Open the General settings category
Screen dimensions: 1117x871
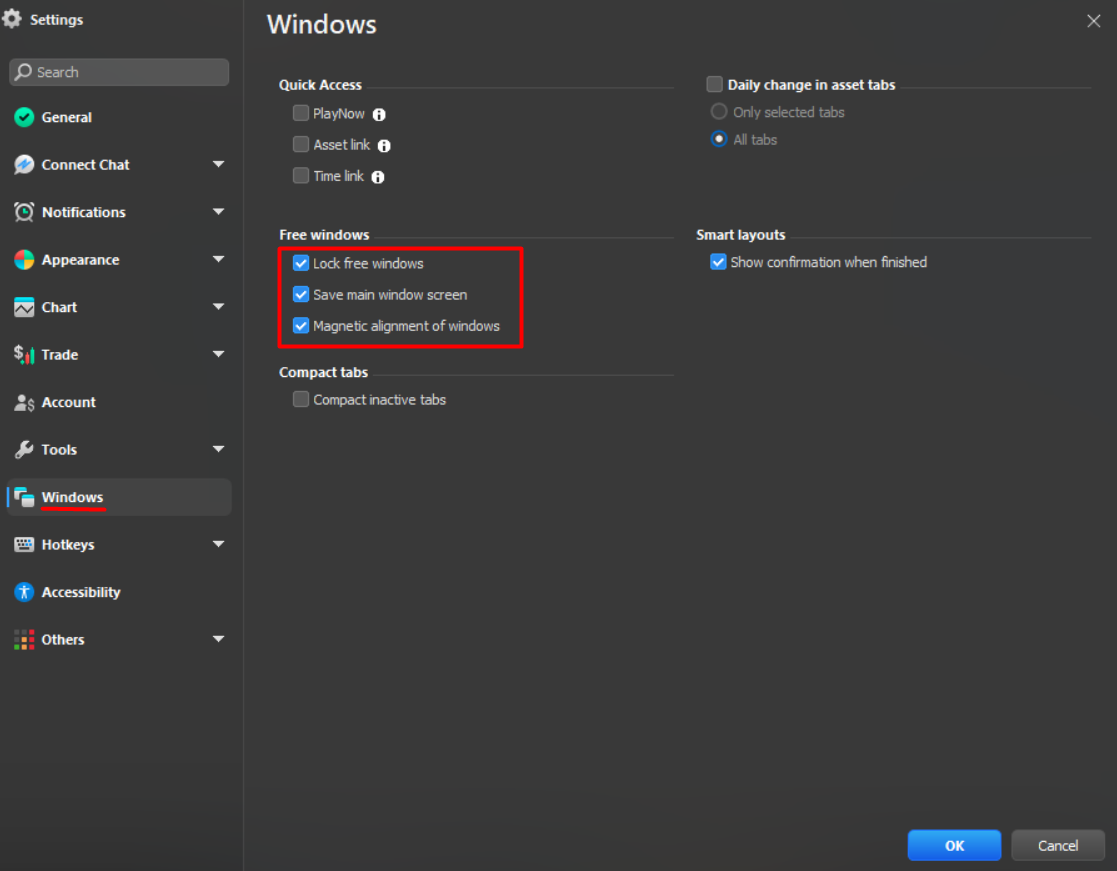click(118, 118)
